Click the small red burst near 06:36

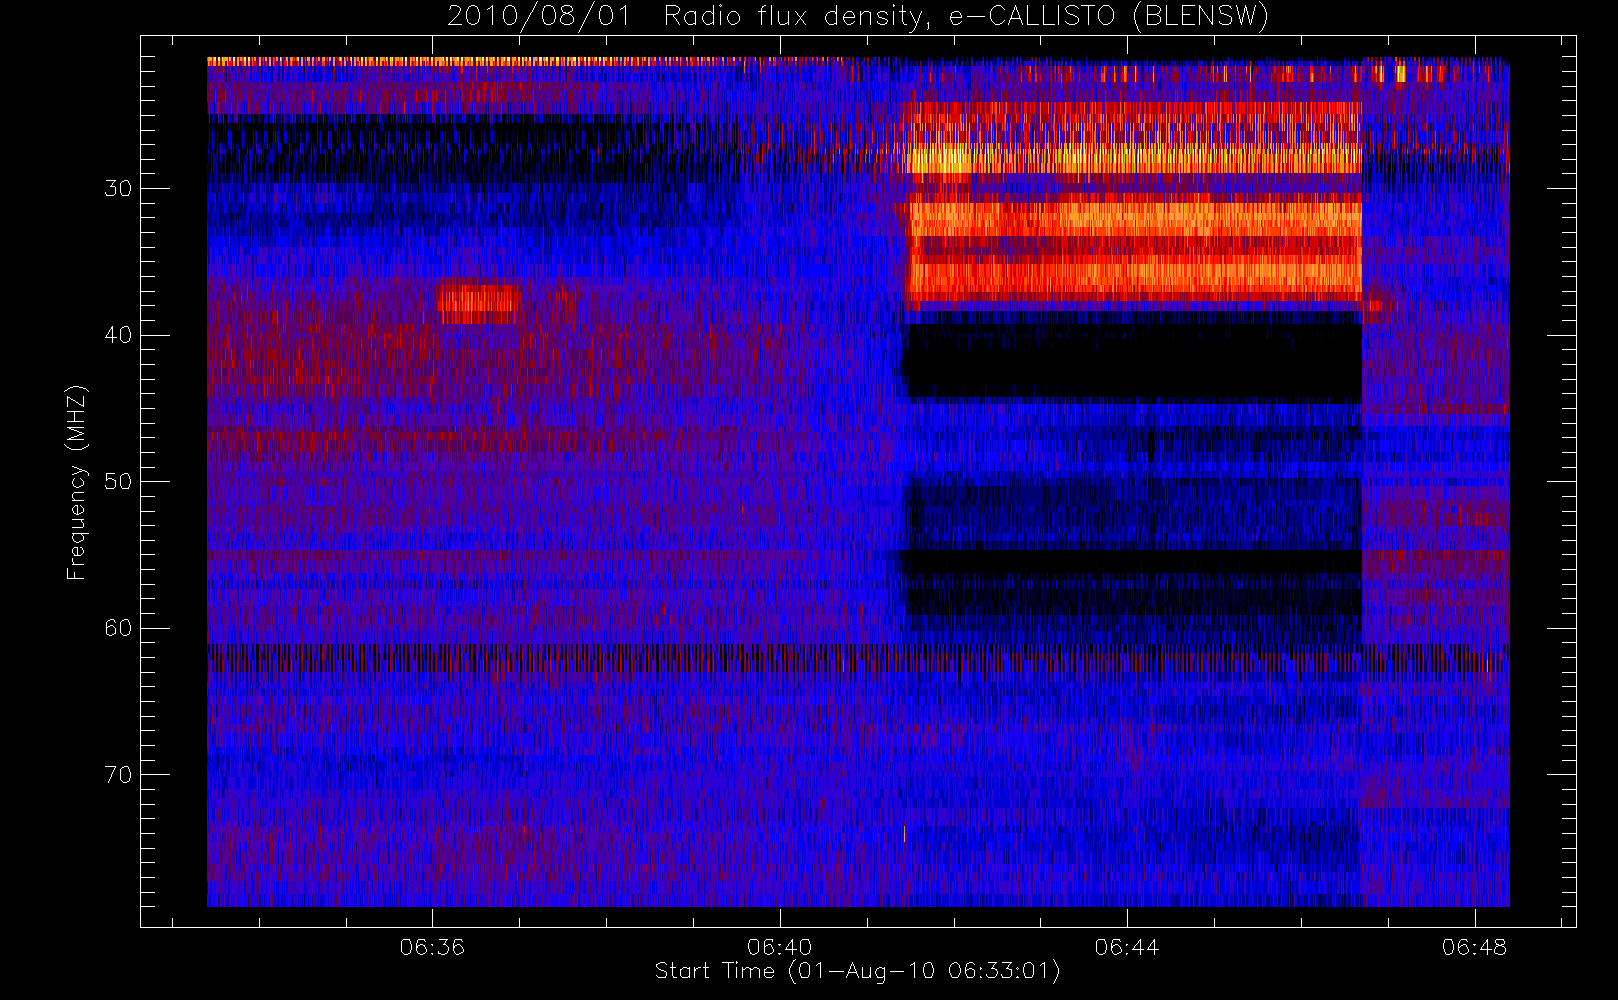point(478,303)
